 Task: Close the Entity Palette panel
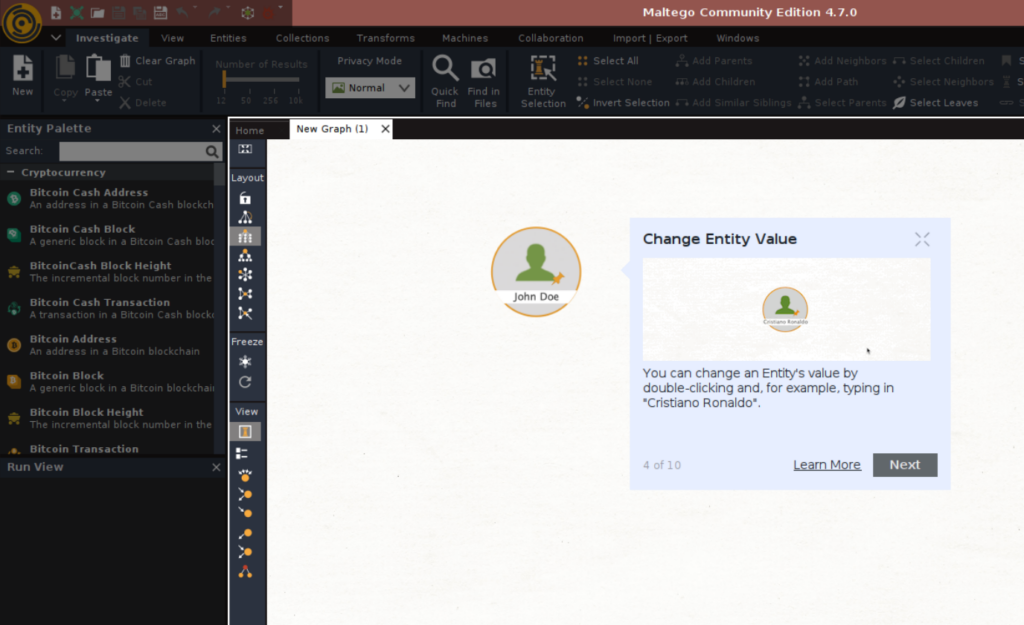(x=216, y=129)
